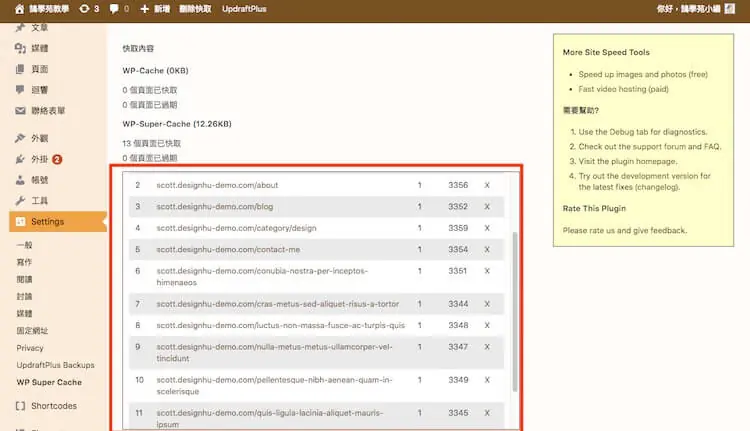Open the 聯絡表單 contact form menu
The width and height of the screenshot is (750, 431).
tap(48, 111)
